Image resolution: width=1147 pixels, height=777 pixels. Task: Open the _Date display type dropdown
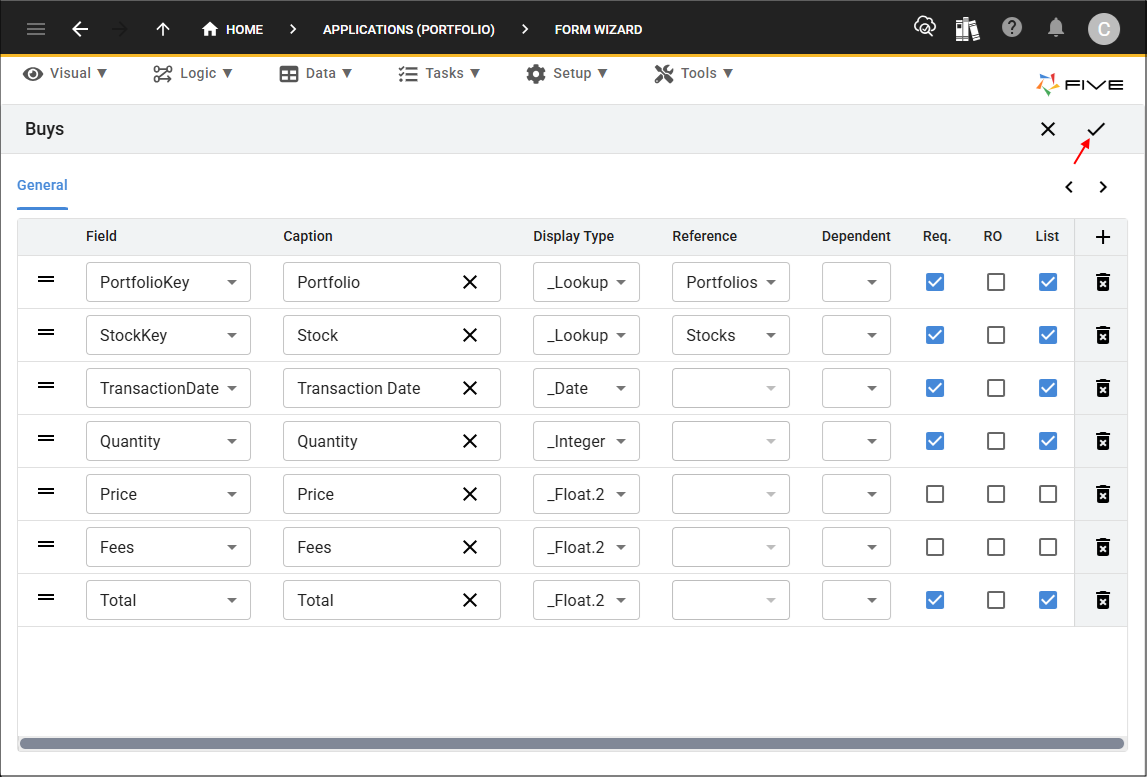click(x=586, y=388)
